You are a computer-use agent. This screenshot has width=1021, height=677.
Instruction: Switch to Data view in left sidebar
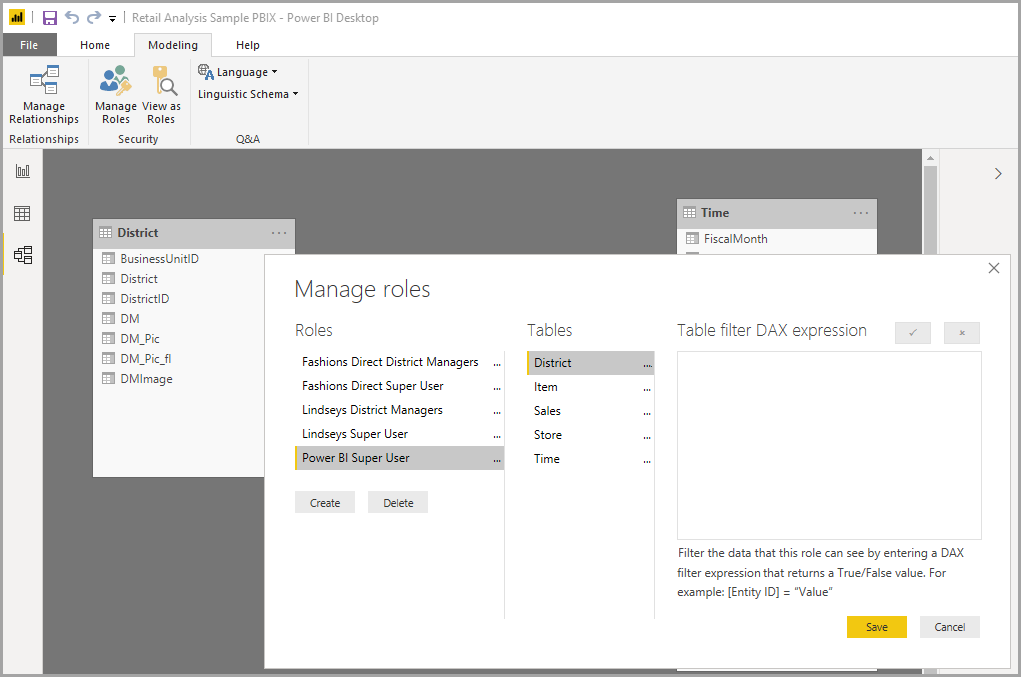click(x=22, y=213)
